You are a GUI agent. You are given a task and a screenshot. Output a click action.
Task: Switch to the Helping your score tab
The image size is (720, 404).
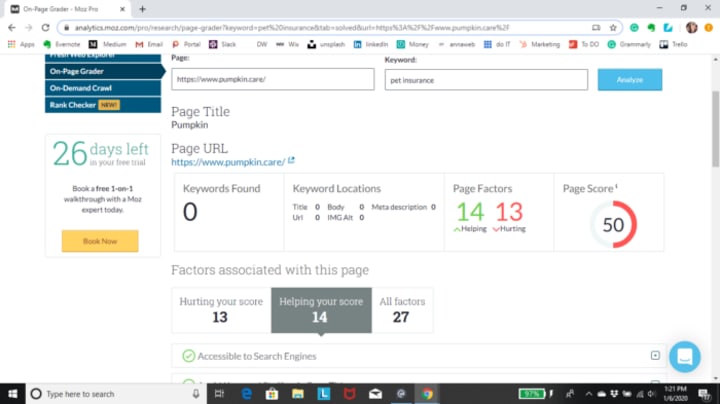[321, 310]
